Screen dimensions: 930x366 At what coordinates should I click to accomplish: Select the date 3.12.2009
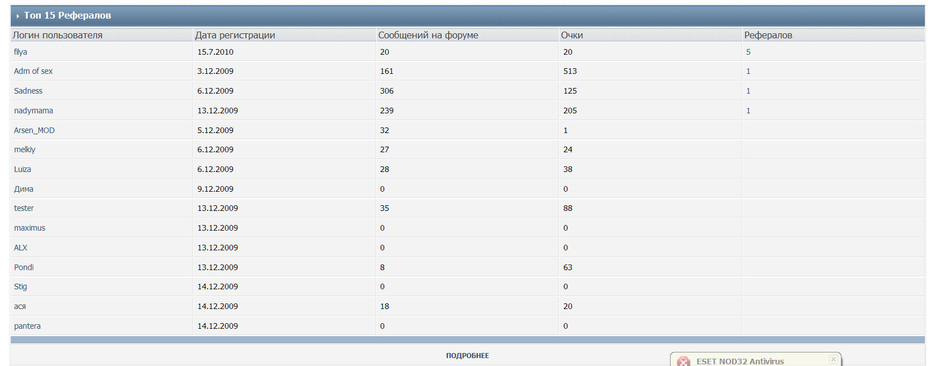pos(215,71)
